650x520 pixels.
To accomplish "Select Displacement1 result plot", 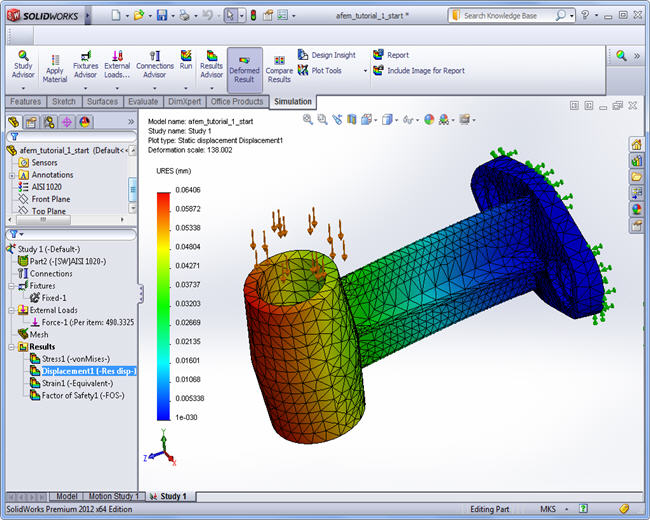I will click(x=83, y=371).
